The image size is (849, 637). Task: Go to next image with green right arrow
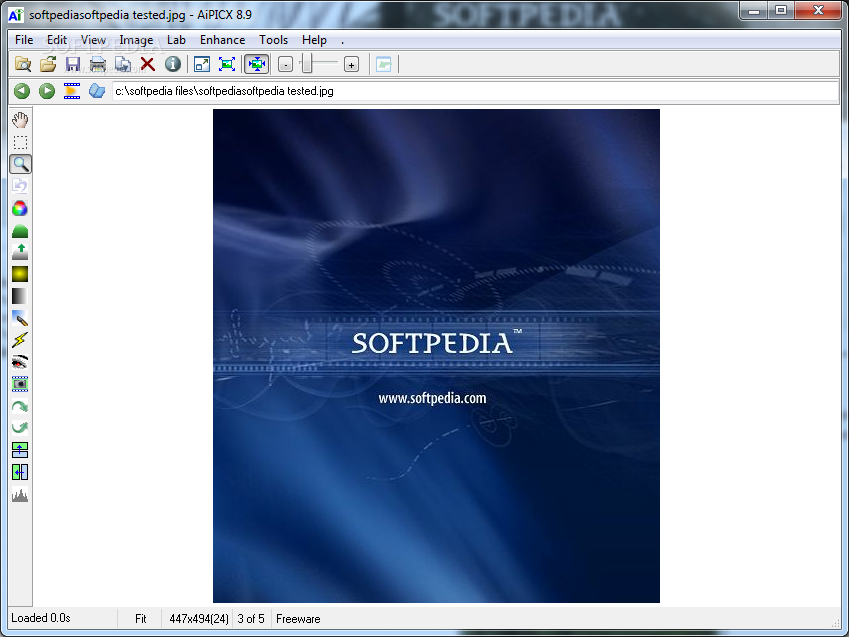pos(47,91)
